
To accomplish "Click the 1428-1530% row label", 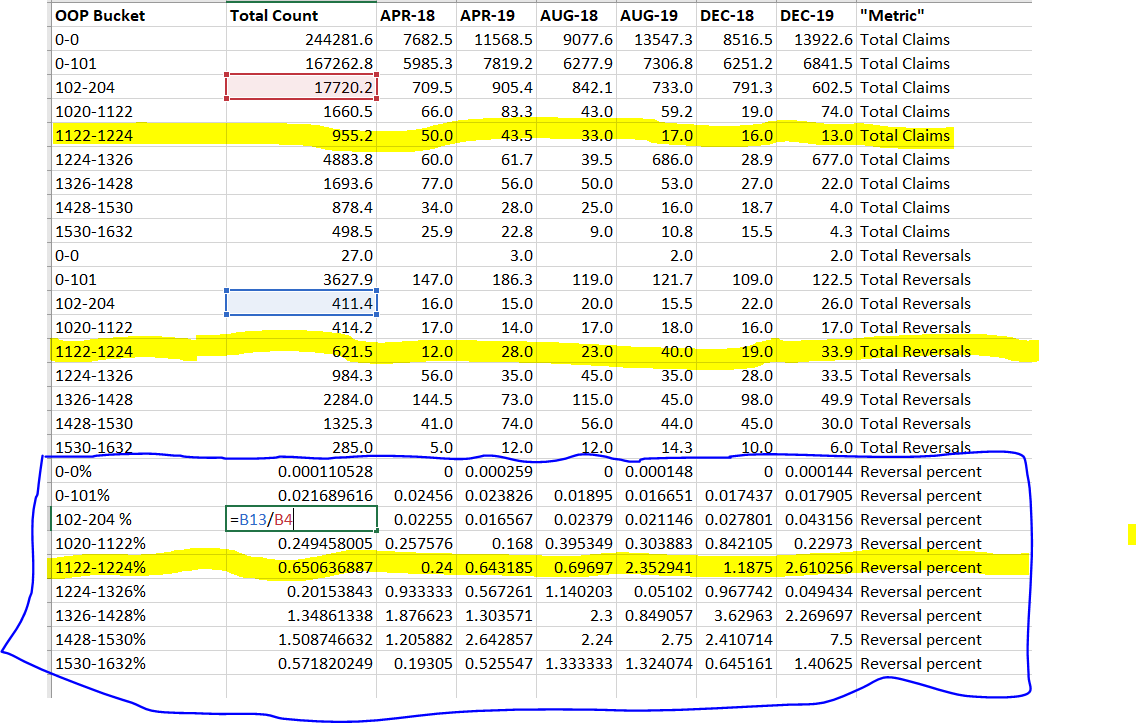I will 139,639.
